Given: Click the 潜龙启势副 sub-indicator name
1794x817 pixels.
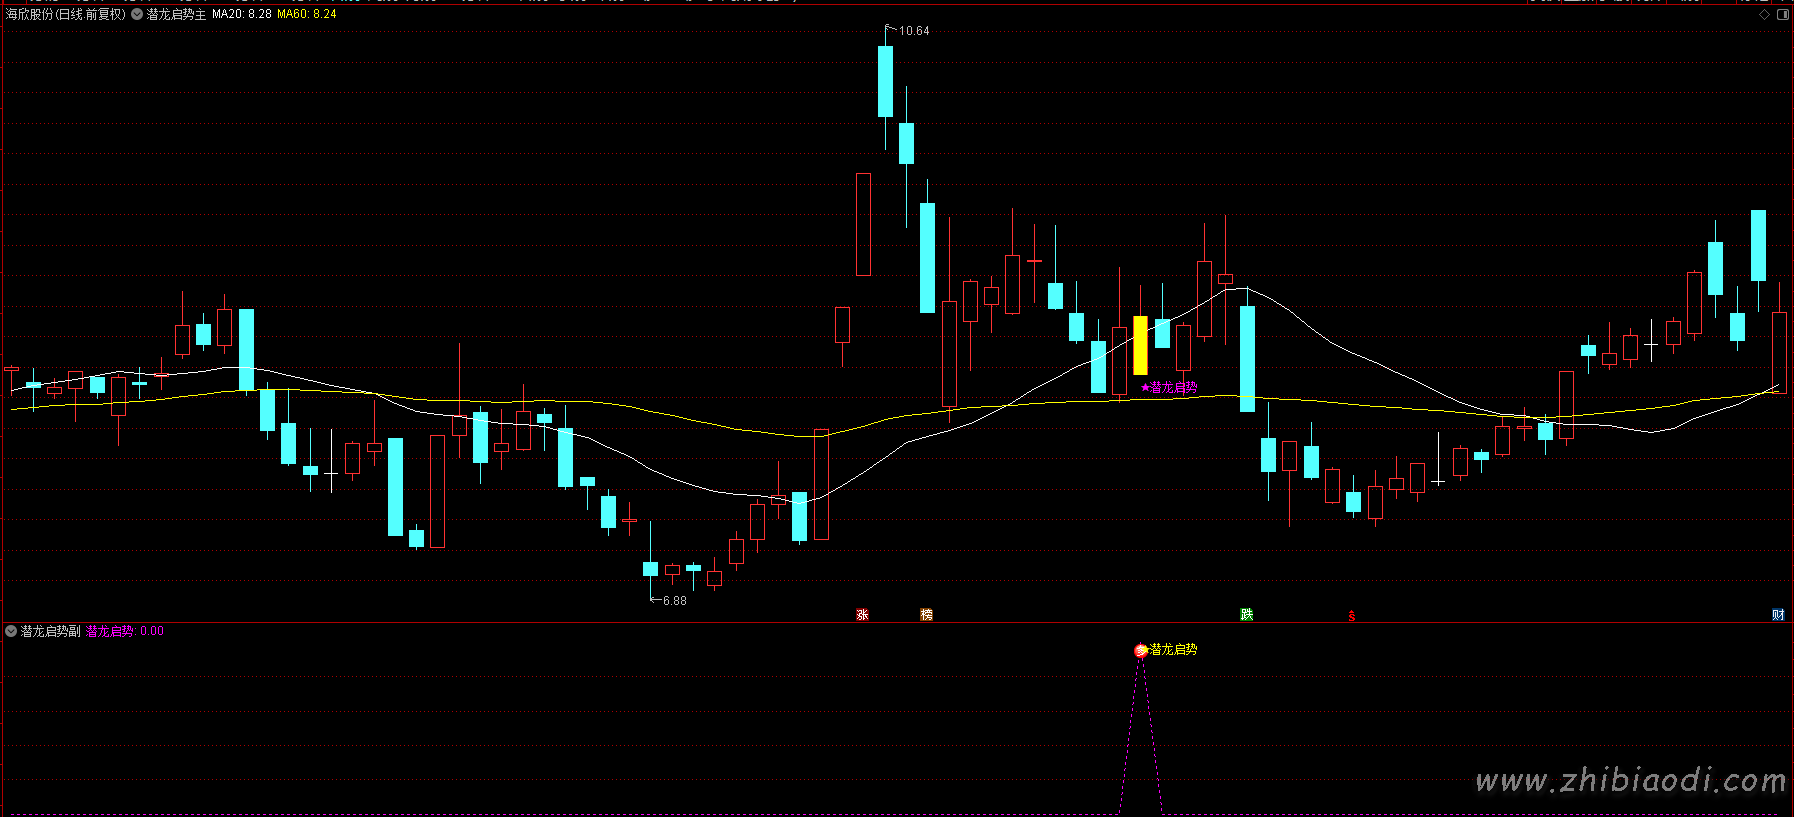Looking at the screenshot, I should [50, 631].
